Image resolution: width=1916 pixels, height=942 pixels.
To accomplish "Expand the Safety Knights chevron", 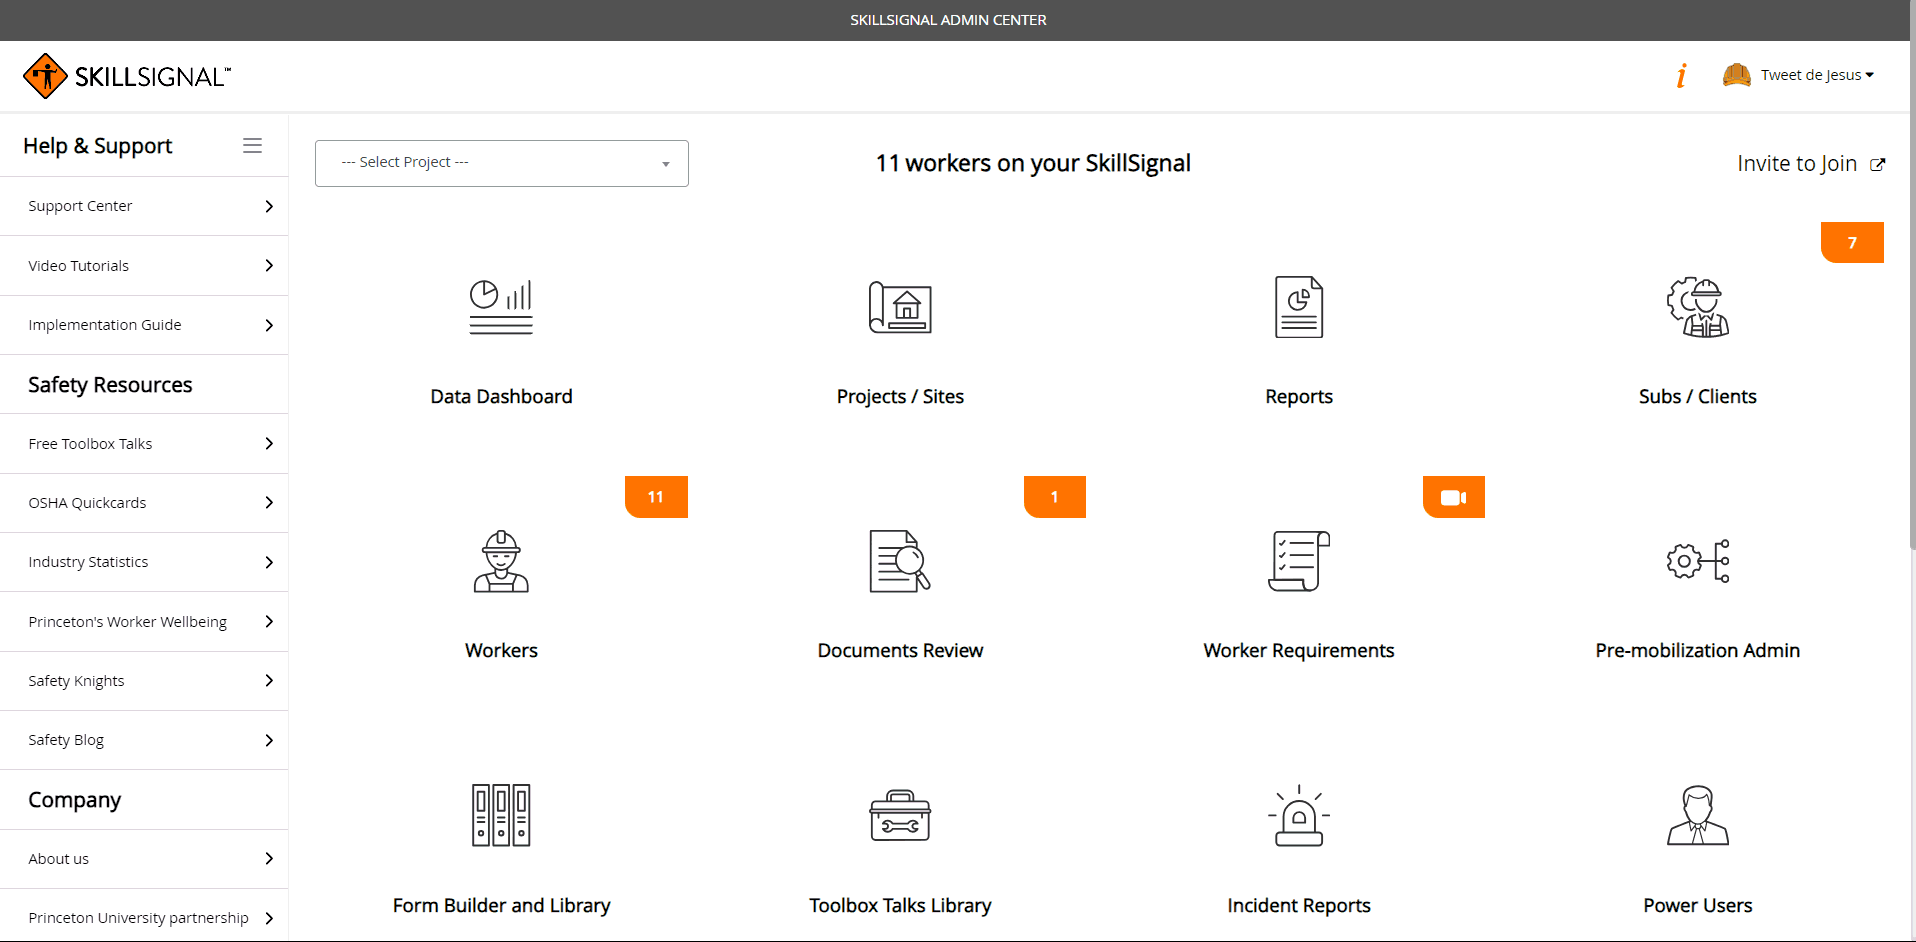I will 269,680.
